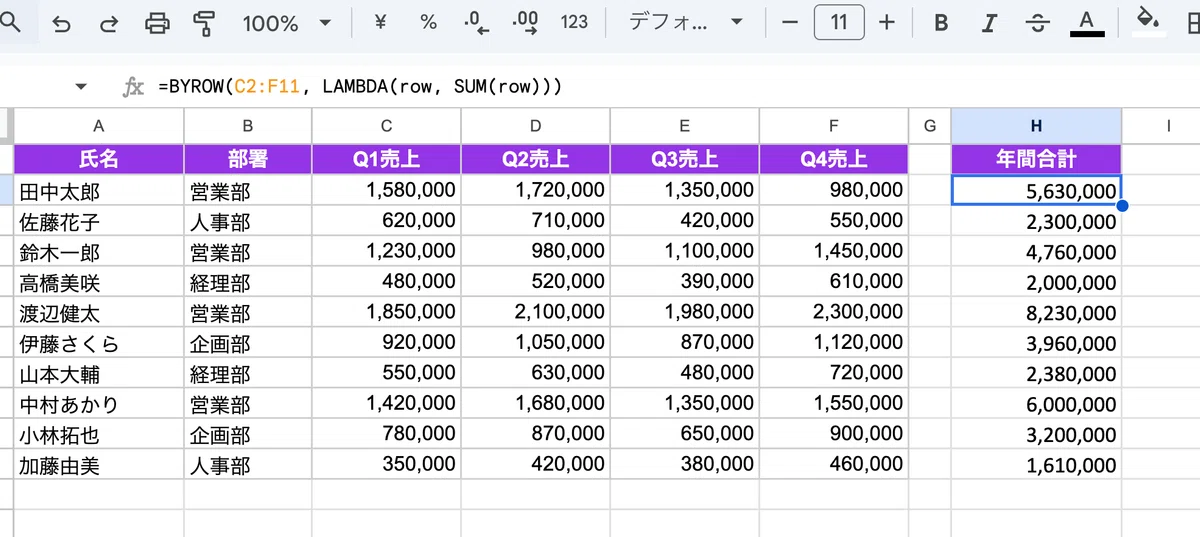Image resolution: width=1200 pixels, height=537 pixels.
Task: Click the Q1売上 header cell
Action: click(386, 158)
